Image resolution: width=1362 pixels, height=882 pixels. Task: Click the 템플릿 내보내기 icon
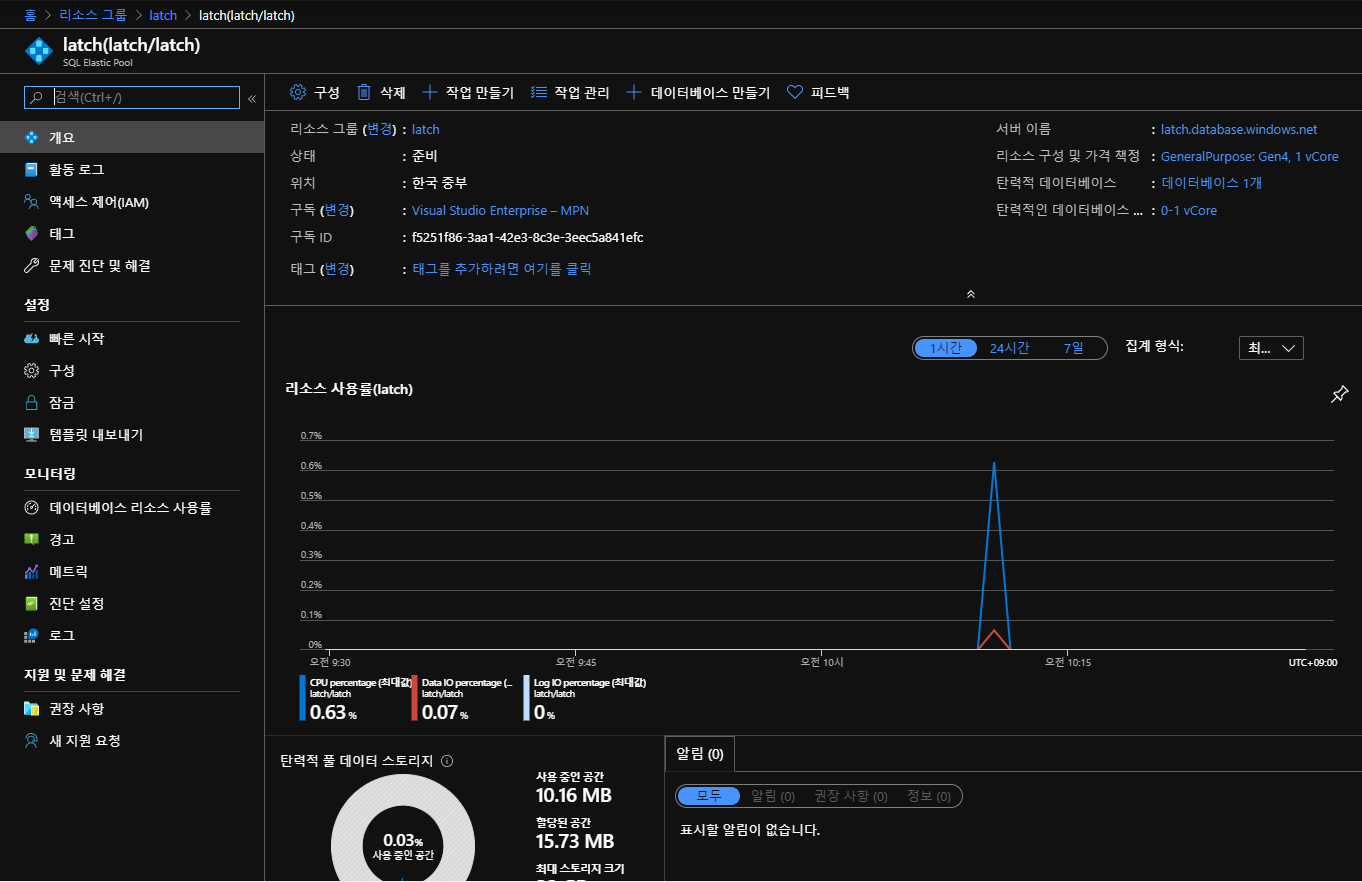[32, 435]
